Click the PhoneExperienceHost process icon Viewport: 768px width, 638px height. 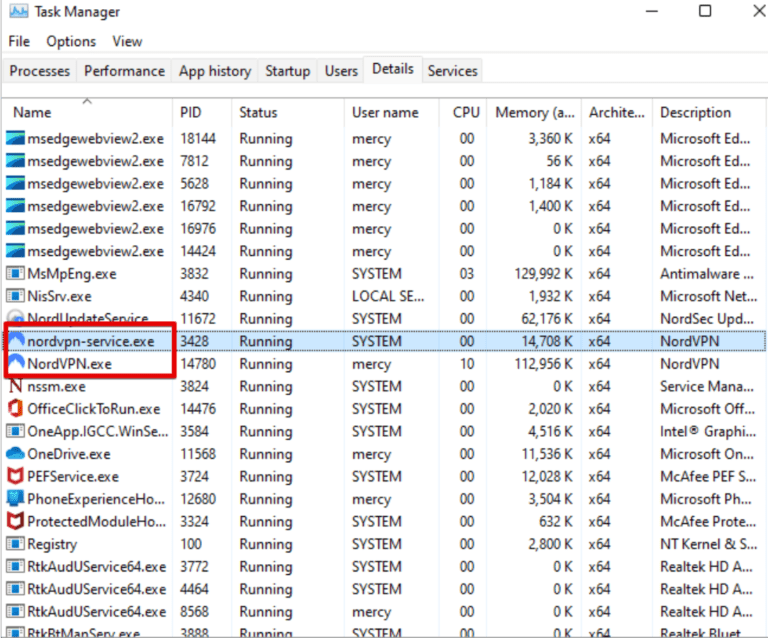point(15,499)
